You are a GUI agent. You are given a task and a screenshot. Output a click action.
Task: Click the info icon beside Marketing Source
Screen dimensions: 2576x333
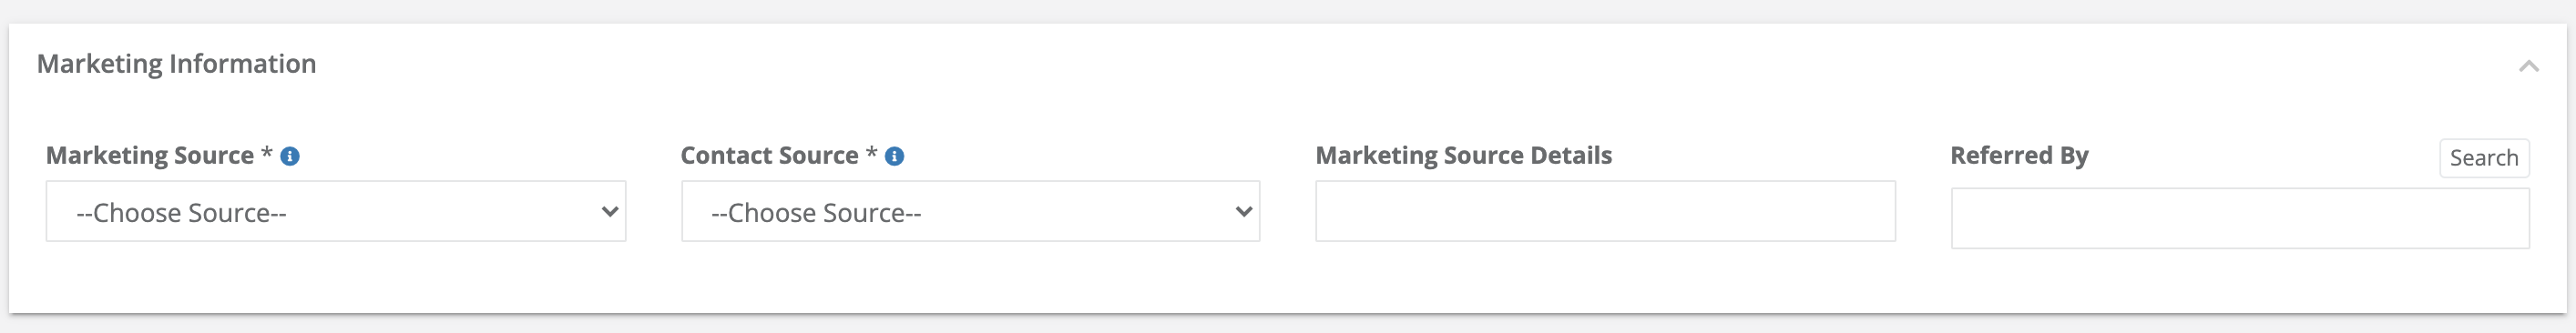290,156
